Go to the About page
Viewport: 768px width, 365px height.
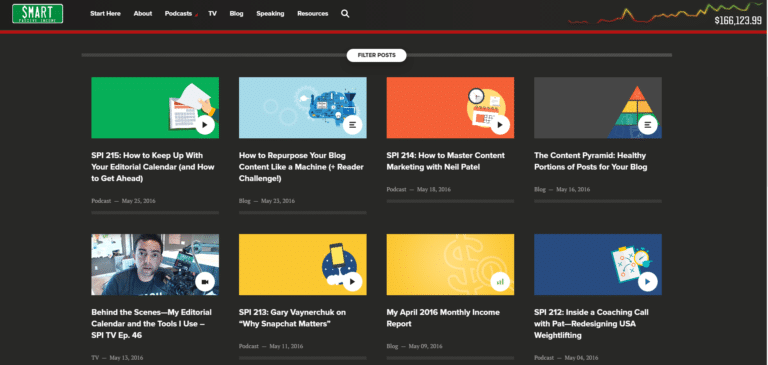click(x=143, y=14)
